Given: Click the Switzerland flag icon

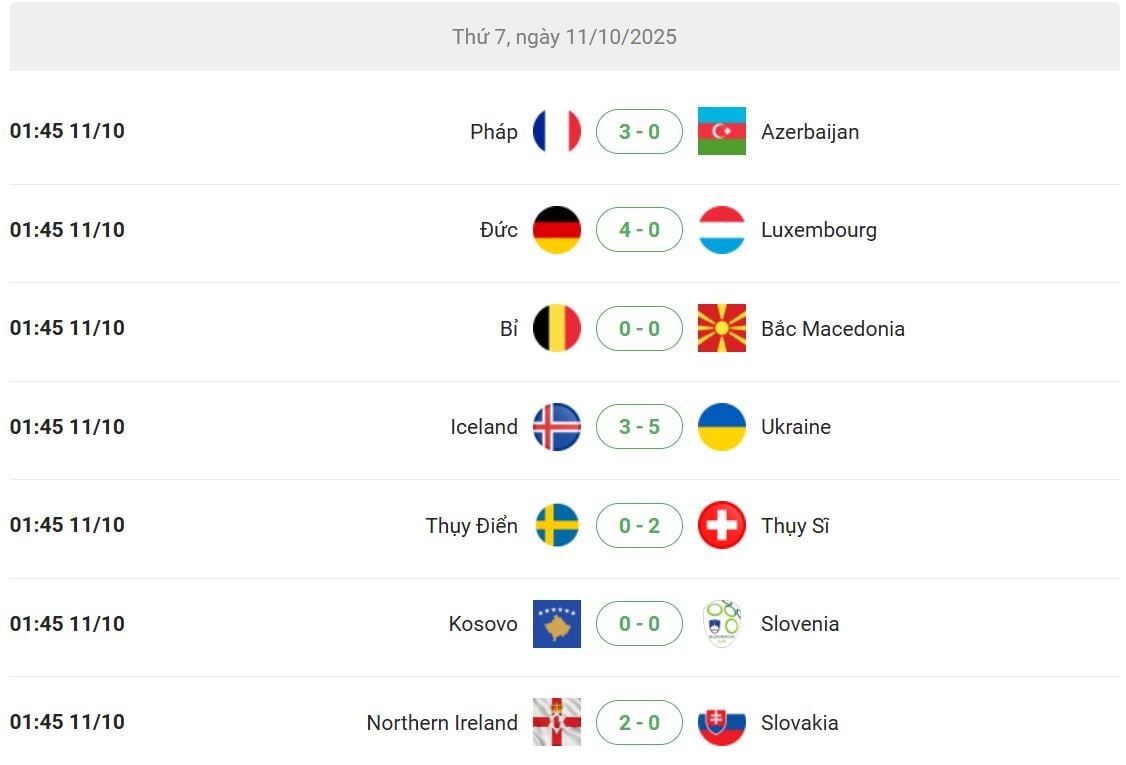Looking at the screenshot, I should (x=721, y=525).
